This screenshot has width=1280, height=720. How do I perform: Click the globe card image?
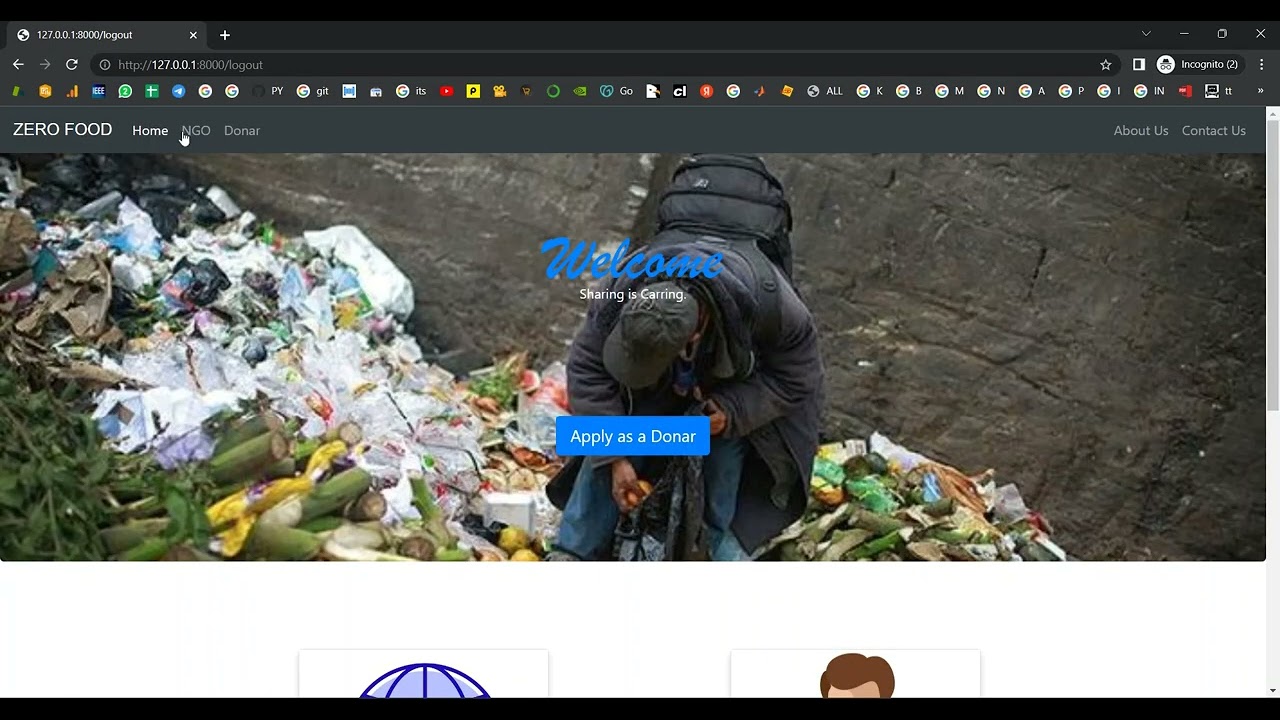(x=424, y=680)
